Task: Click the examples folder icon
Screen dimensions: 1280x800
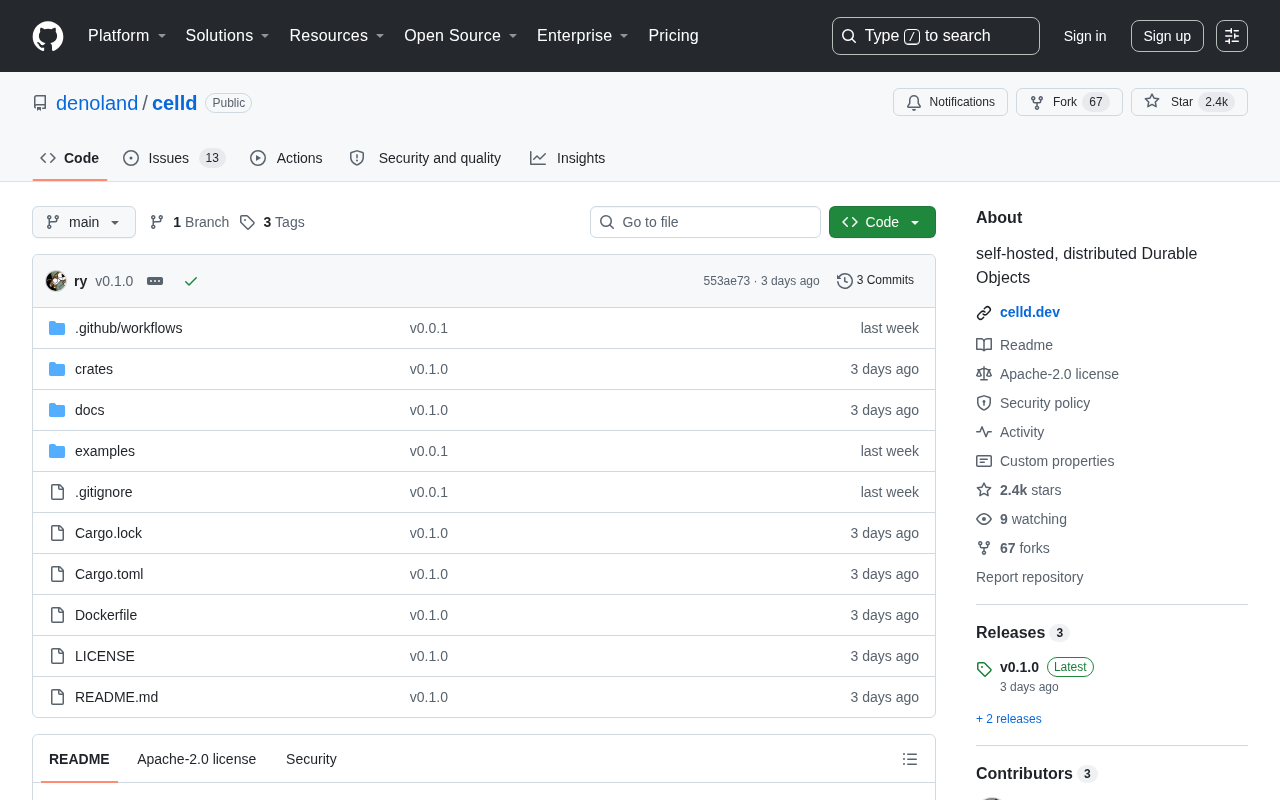Action: tap(57, 451)
